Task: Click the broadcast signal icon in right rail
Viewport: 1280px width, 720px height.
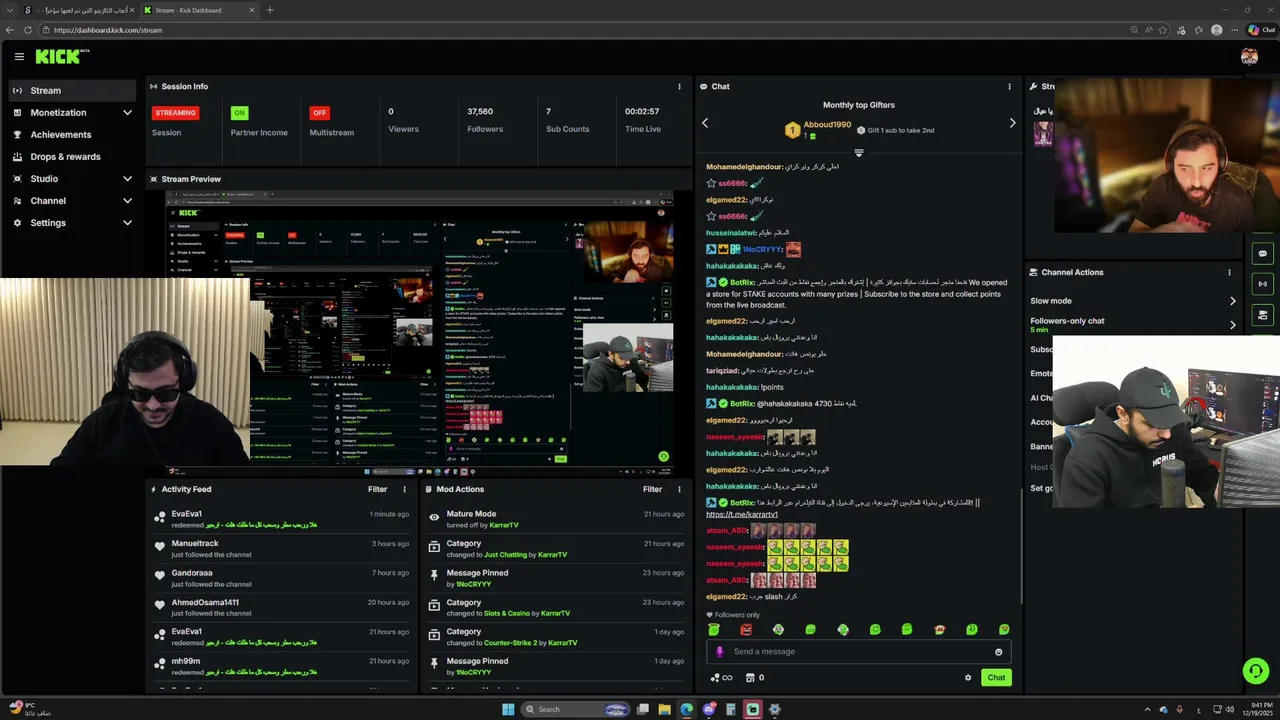Action: (x=1262, y=284)
